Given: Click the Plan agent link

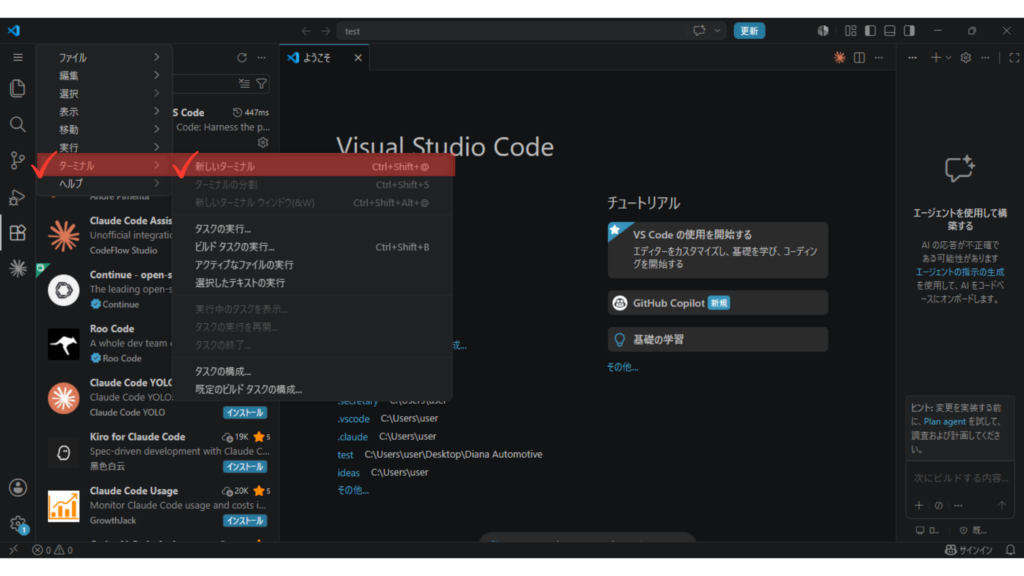Looking at the screenshot, I should click(944, 421).
